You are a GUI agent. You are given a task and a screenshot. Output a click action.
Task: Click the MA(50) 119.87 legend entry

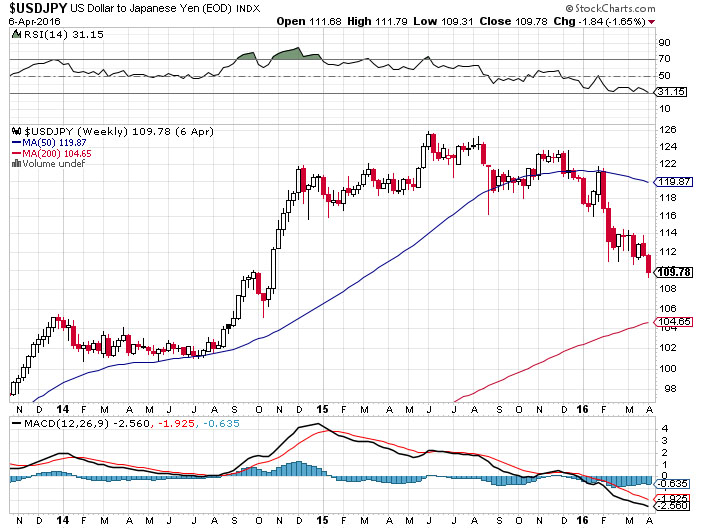[54, 143]
